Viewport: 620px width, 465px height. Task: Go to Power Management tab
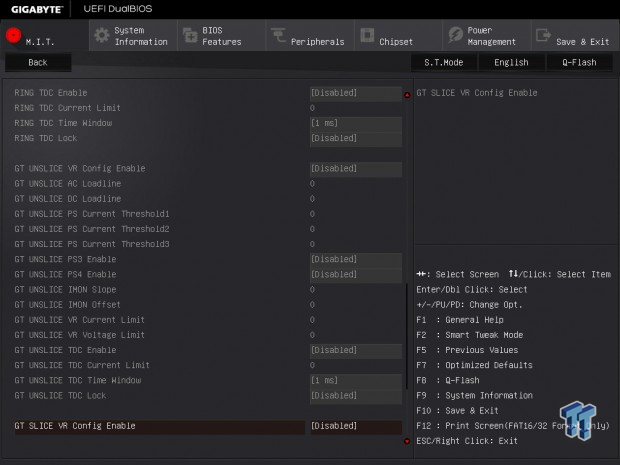point(487,36)
